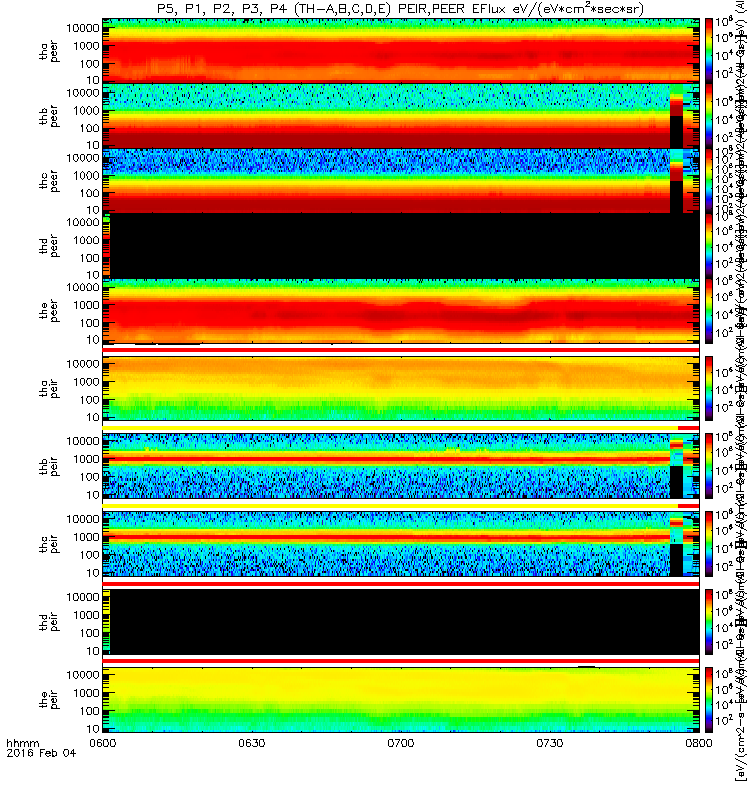The width and height of the screenshot is (750, 800).
Task: Select the "thb peer" panel label
Action: pos(49,116)
